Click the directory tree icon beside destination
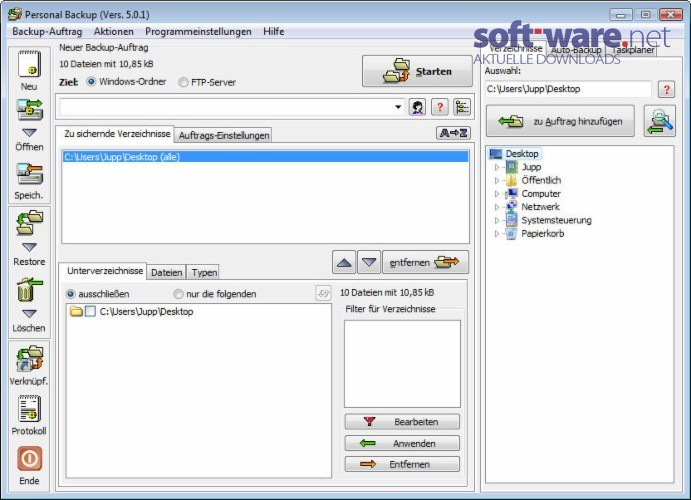 (462, 107)
